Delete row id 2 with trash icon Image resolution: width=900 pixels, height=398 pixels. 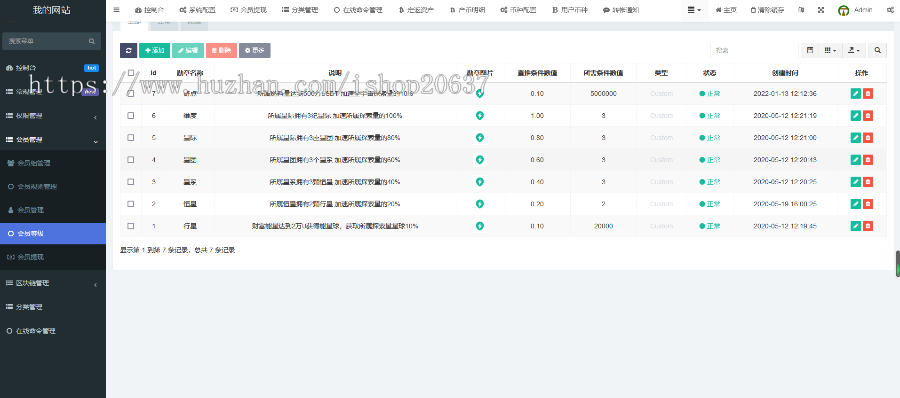pos(867,204)
